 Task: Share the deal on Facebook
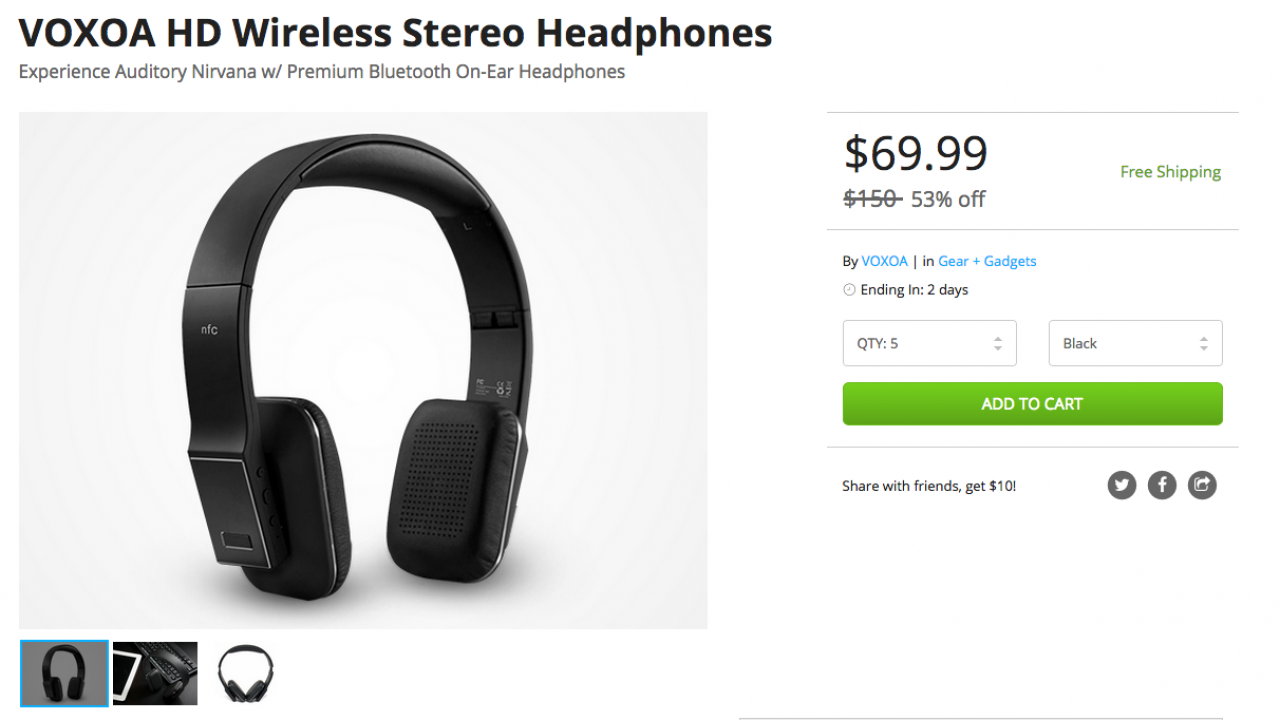pyautogui.click(x=1162, y=486)
